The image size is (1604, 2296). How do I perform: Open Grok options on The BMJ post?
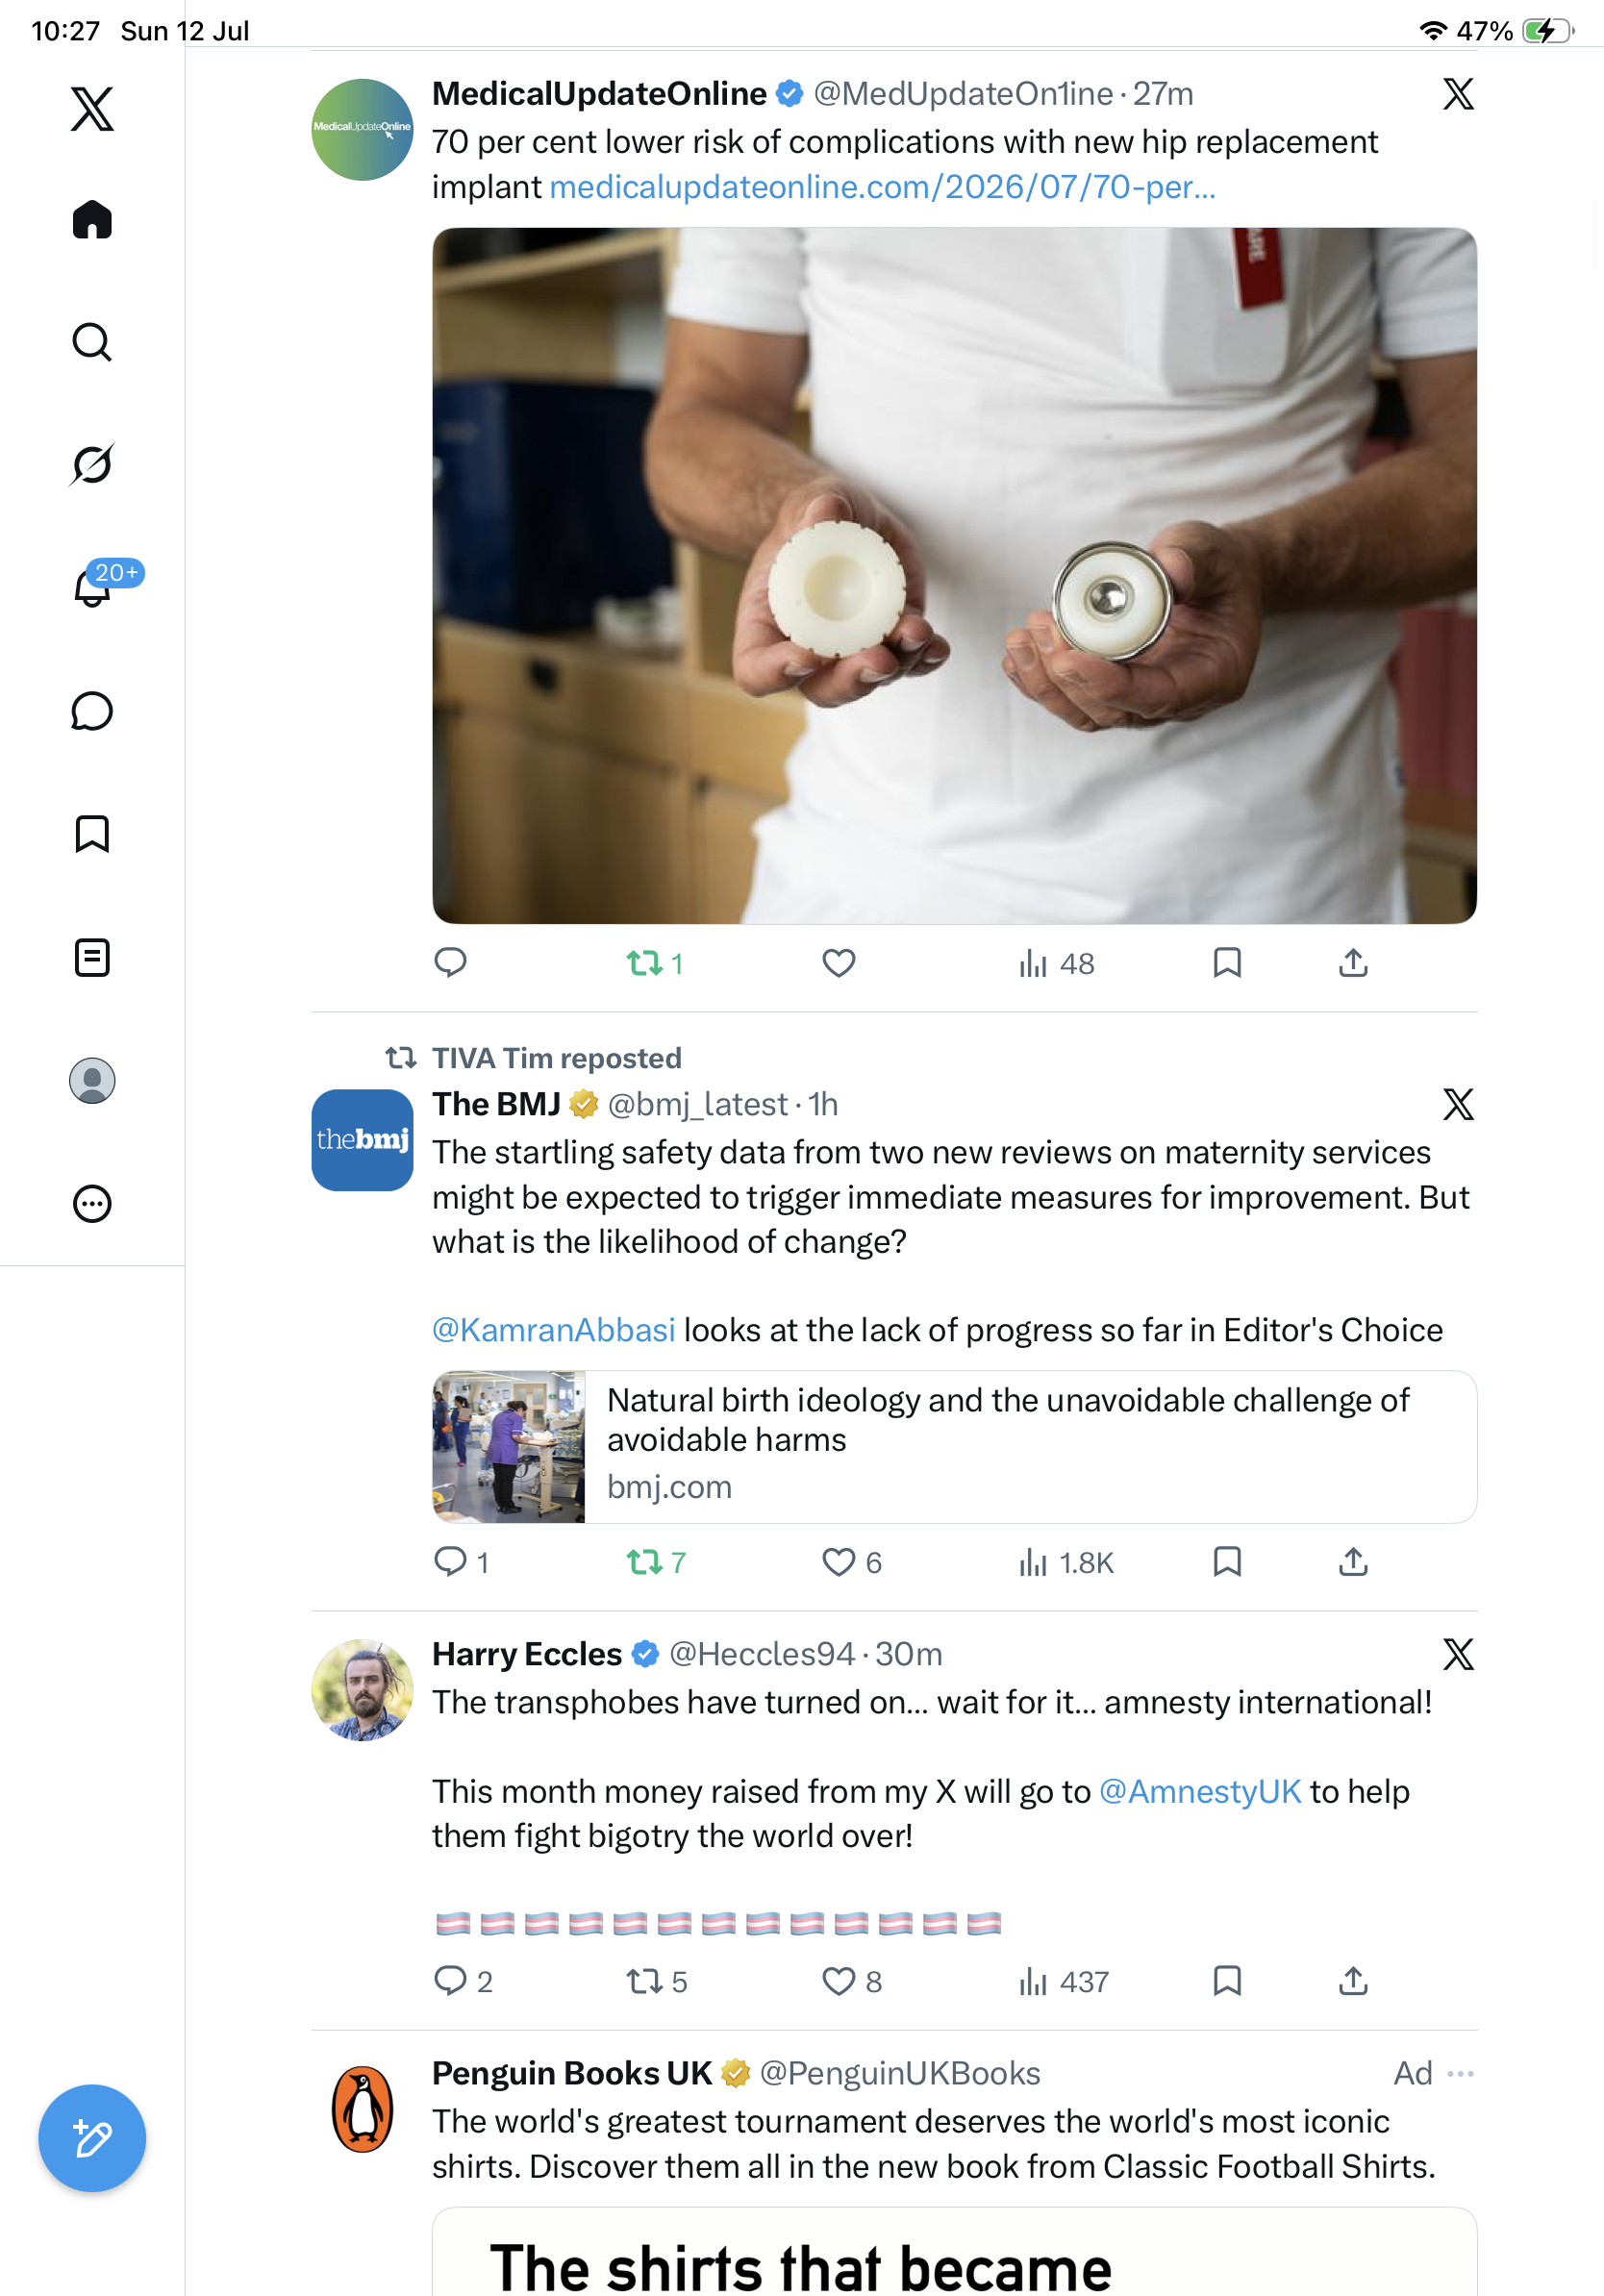1458,1104
